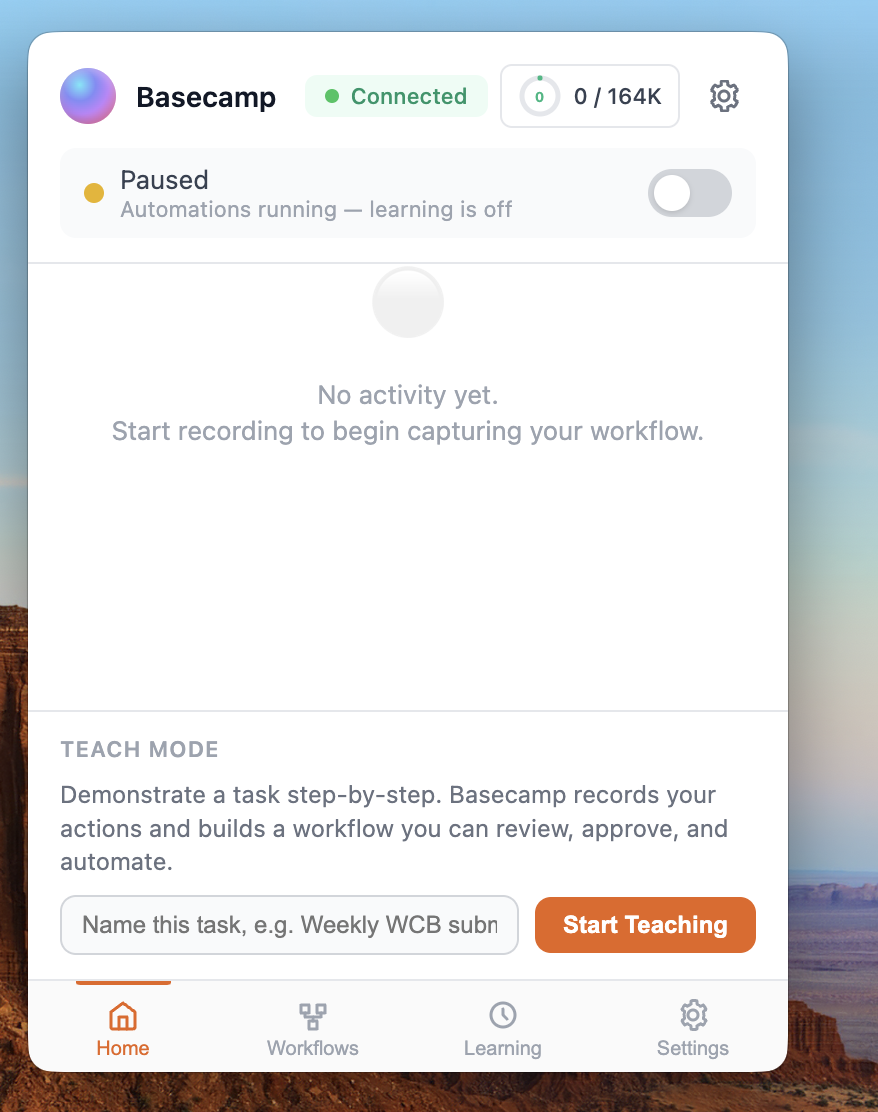Click the house icon in bottom navigation
Image resolution: width=878 pixels, height=1112 pixels.
pyautogui.click(x=123, y=1016)
